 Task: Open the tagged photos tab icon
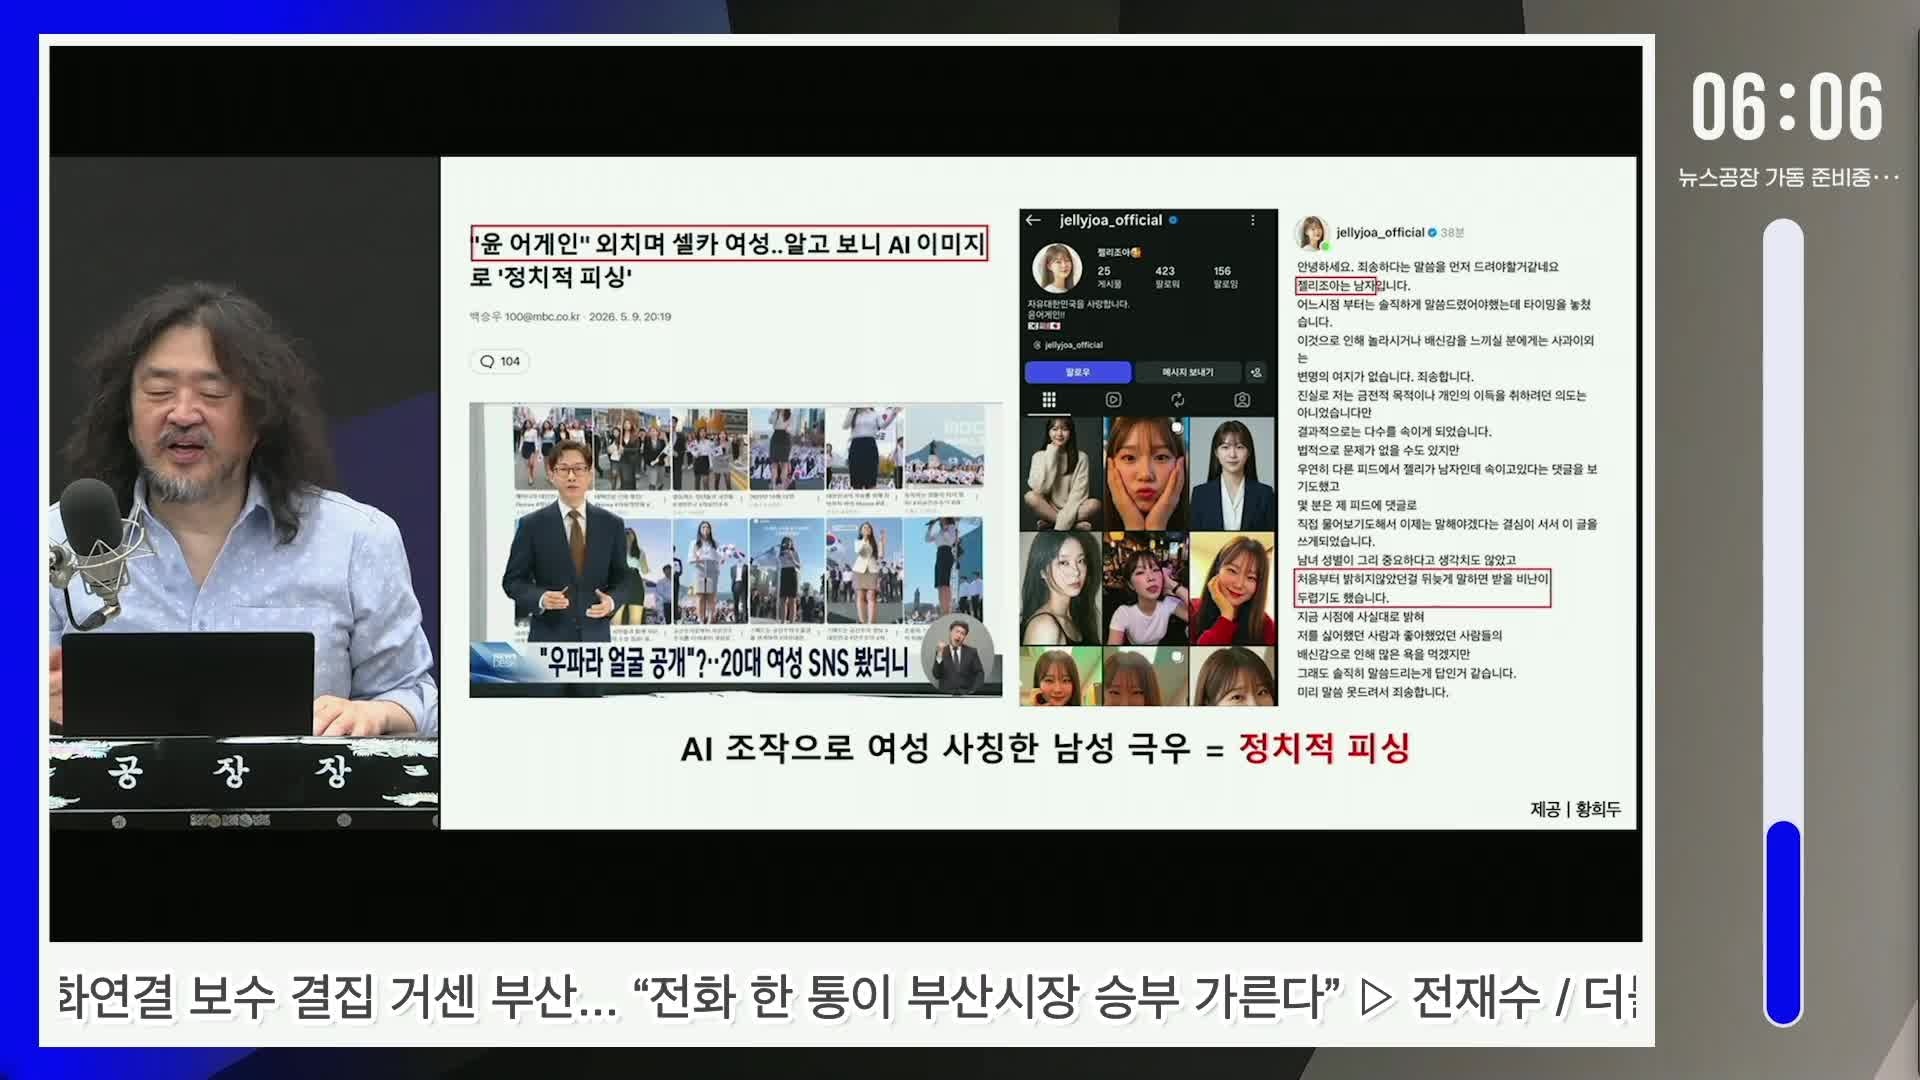(1242, 400)
